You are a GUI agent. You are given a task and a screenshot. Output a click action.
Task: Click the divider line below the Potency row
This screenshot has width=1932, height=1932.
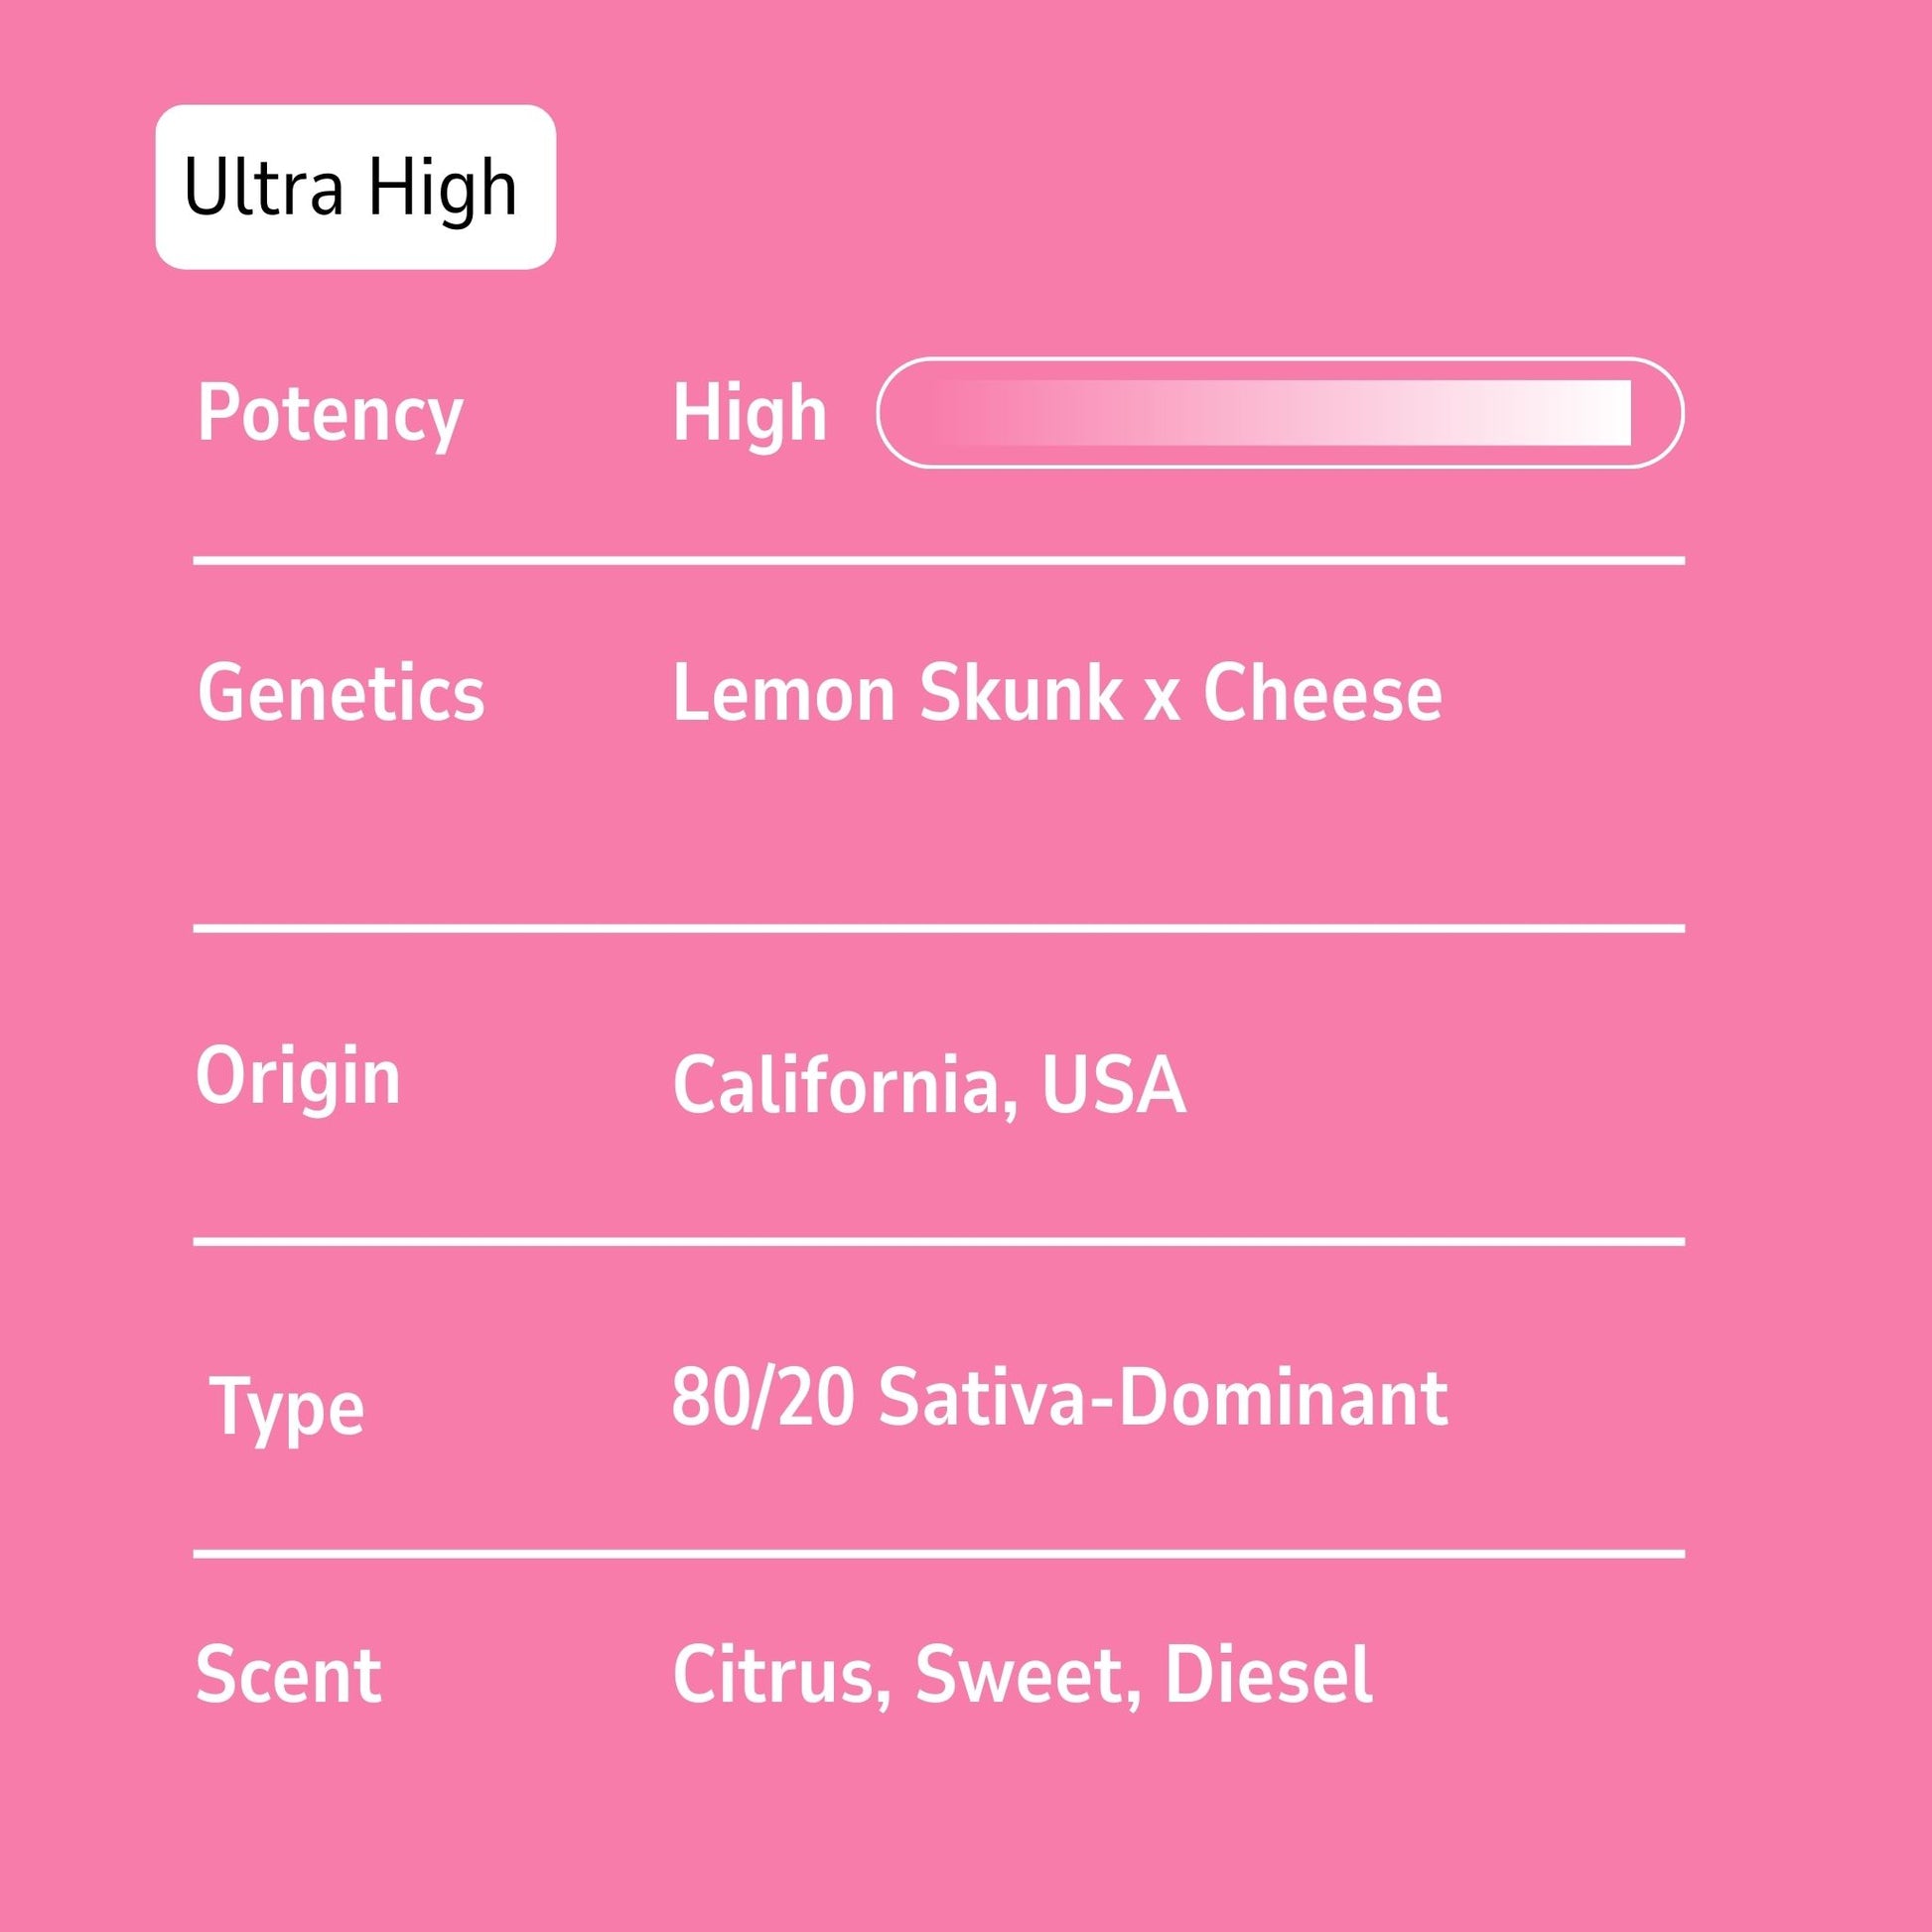pos(938,561)
